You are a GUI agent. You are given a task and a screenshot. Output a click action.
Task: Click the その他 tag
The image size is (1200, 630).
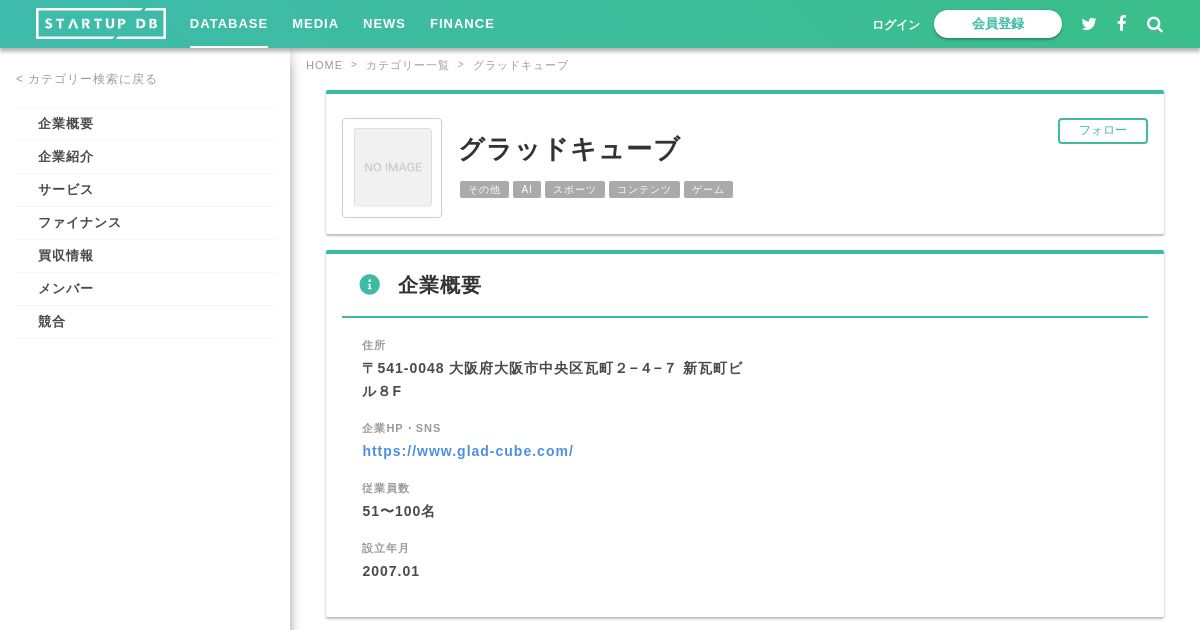tap(484, 190)
